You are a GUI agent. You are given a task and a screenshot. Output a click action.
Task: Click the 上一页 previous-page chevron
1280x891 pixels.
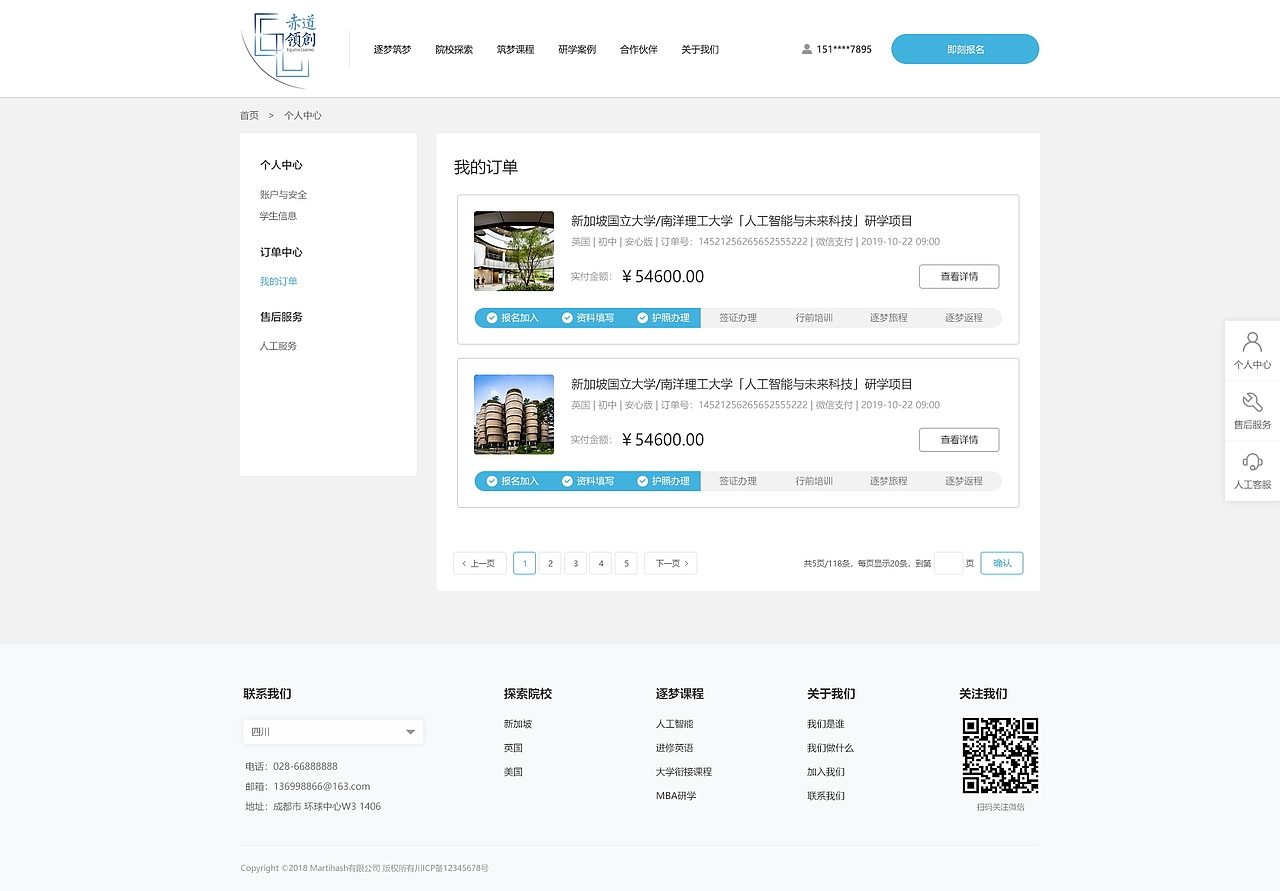463,563
